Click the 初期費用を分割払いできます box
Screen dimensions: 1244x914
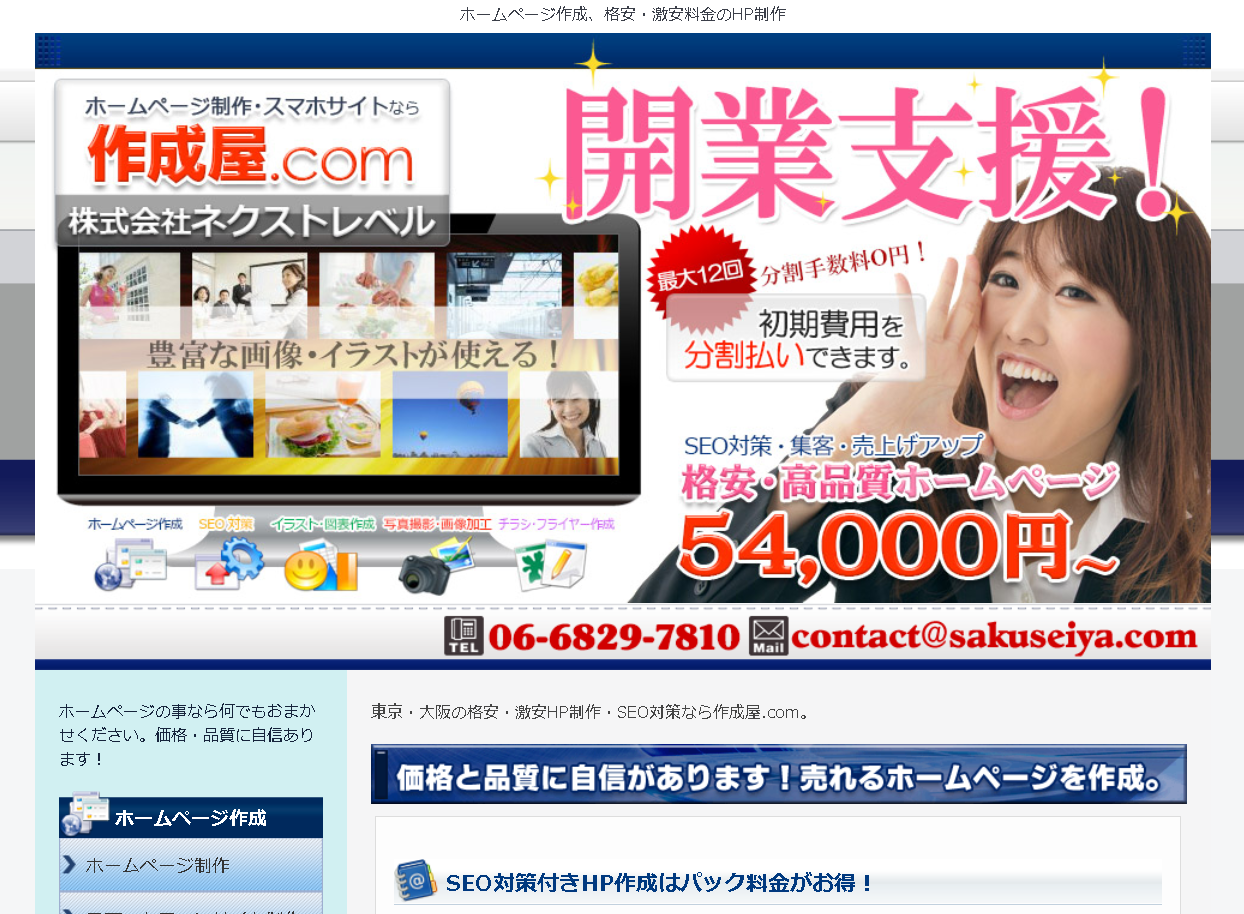click(x=796, y=339)
